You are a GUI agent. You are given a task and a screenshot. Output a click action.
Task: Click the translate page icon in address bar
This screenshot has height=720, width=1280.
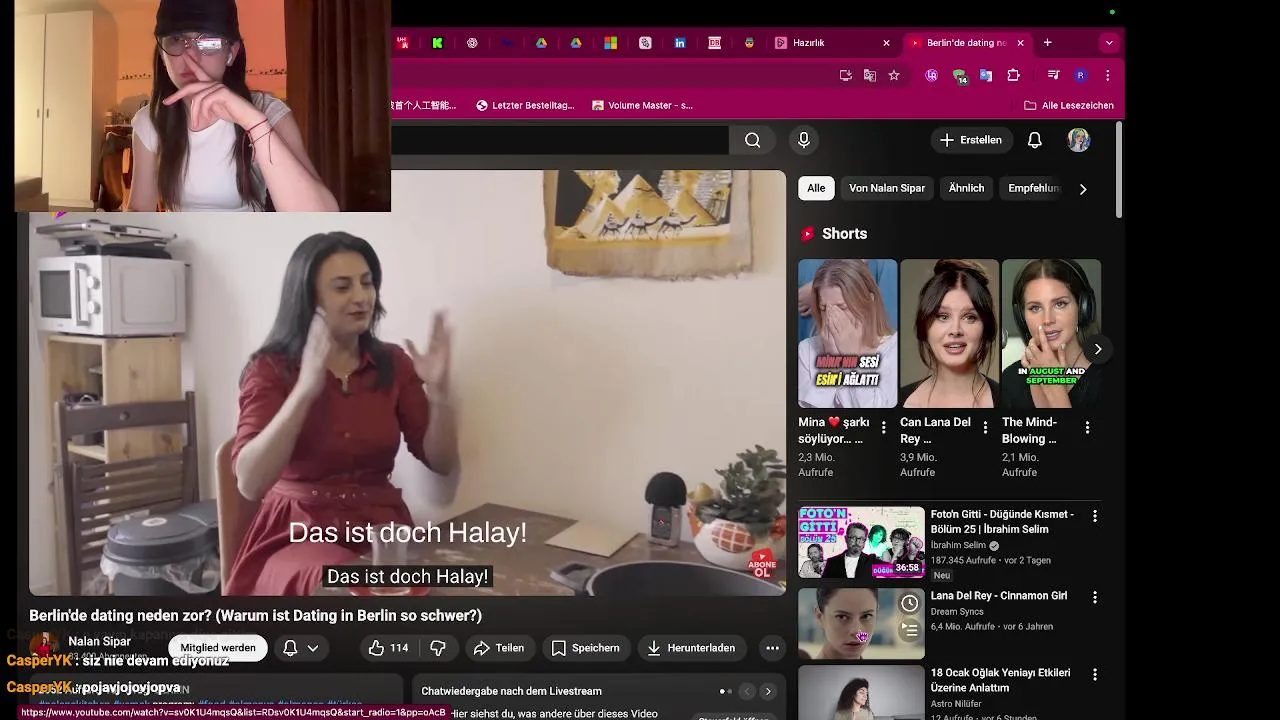870,75
